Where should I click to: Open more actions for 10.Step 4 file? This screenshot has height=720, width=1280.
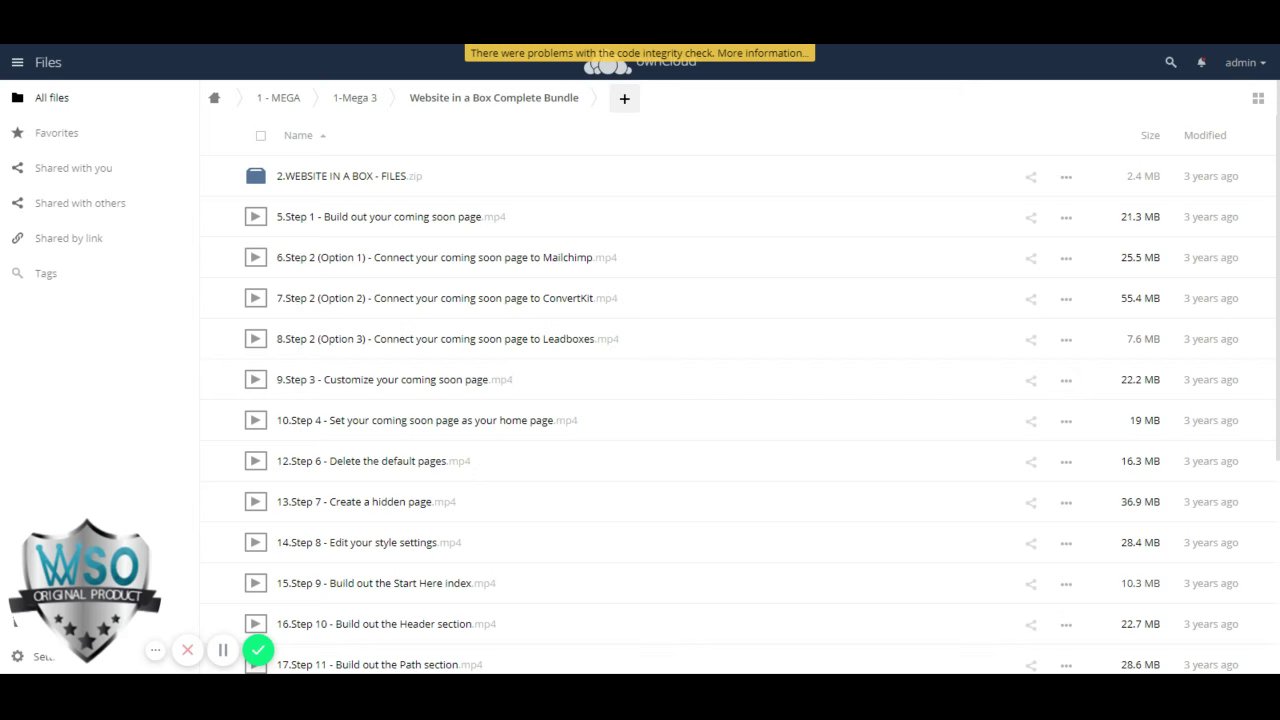coord(1066,422)
